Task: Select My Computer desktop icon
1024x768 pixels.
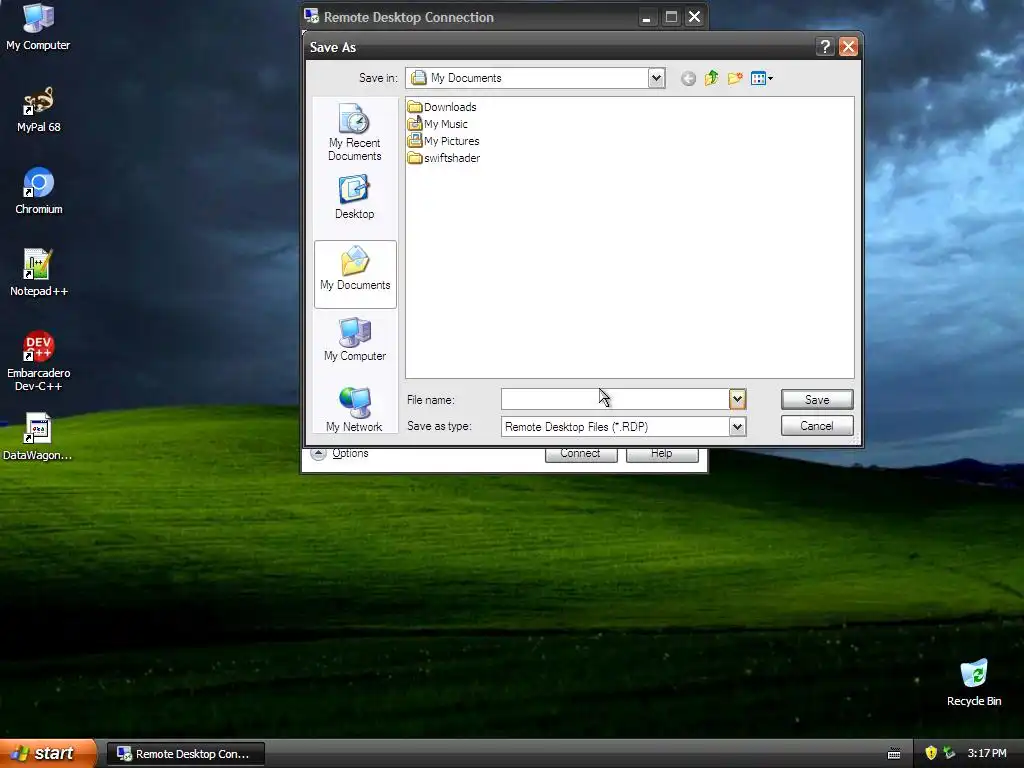Action: 38,27
